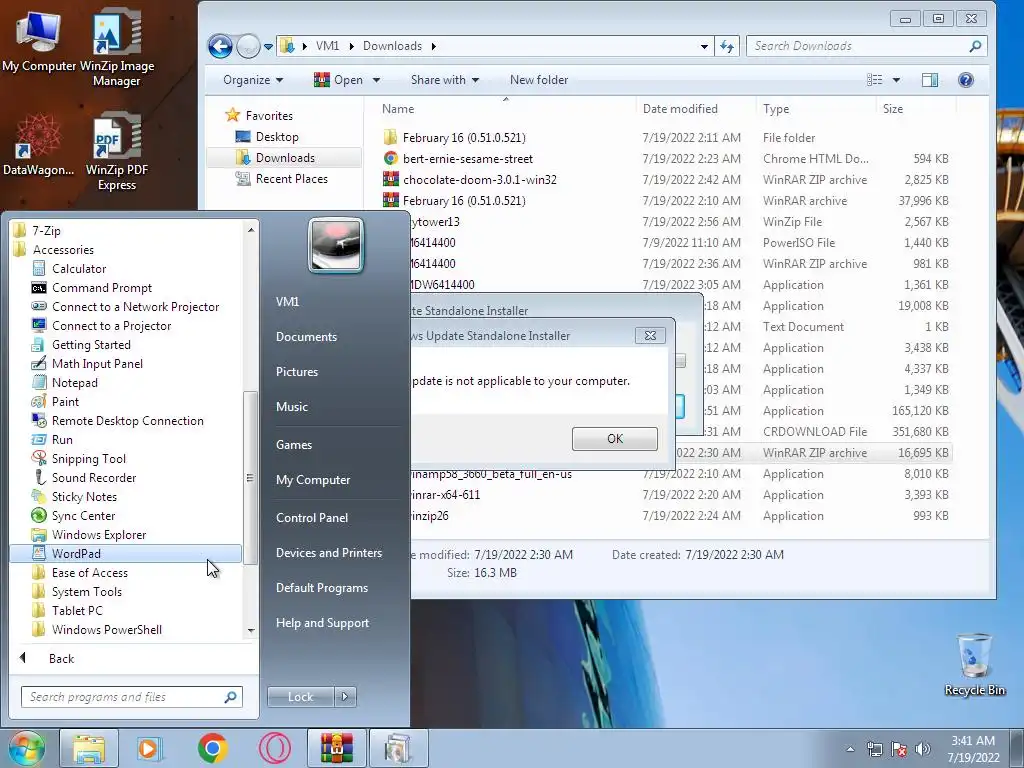Show hidden tray icons arrow

pyautogui.click(x=850, y=748)
